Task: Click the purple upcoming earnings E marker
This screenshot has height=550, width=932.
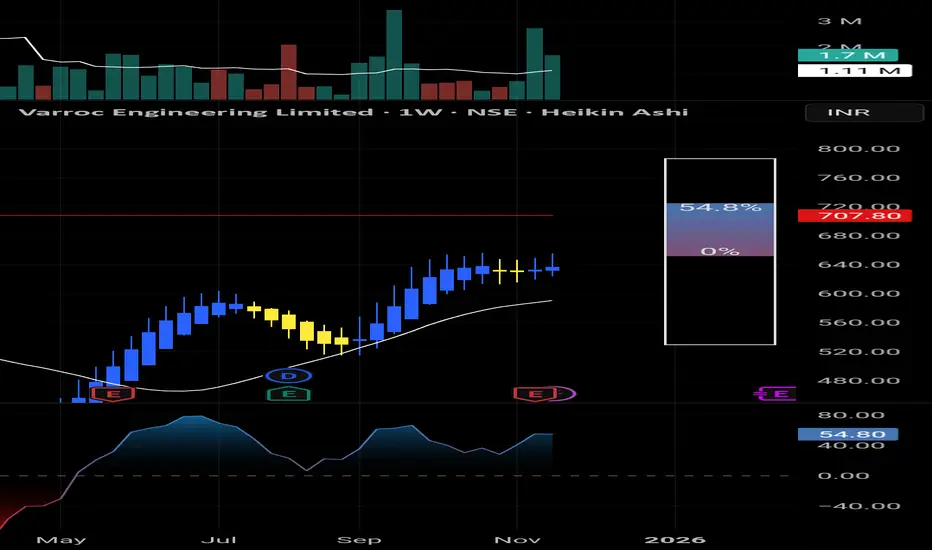Action: click(777, 394)
